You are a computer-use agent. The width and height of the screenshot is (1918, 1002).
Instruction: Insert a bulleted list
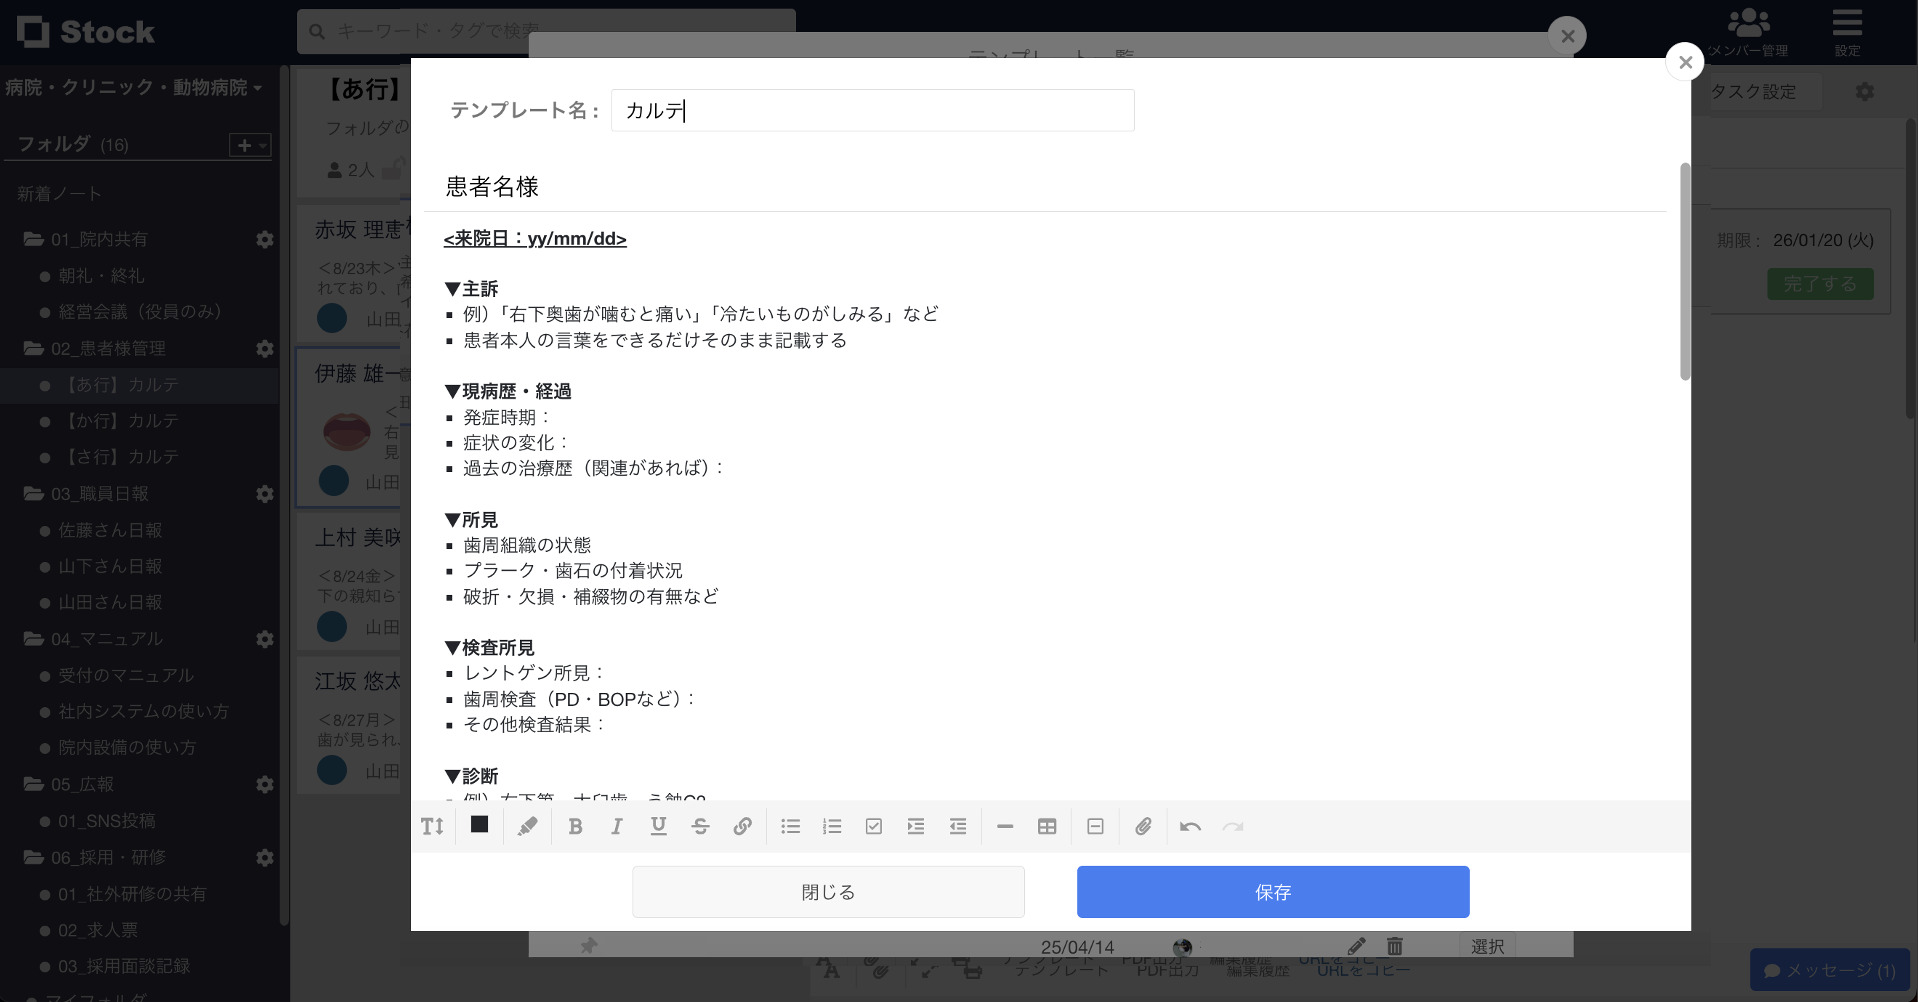790,826
